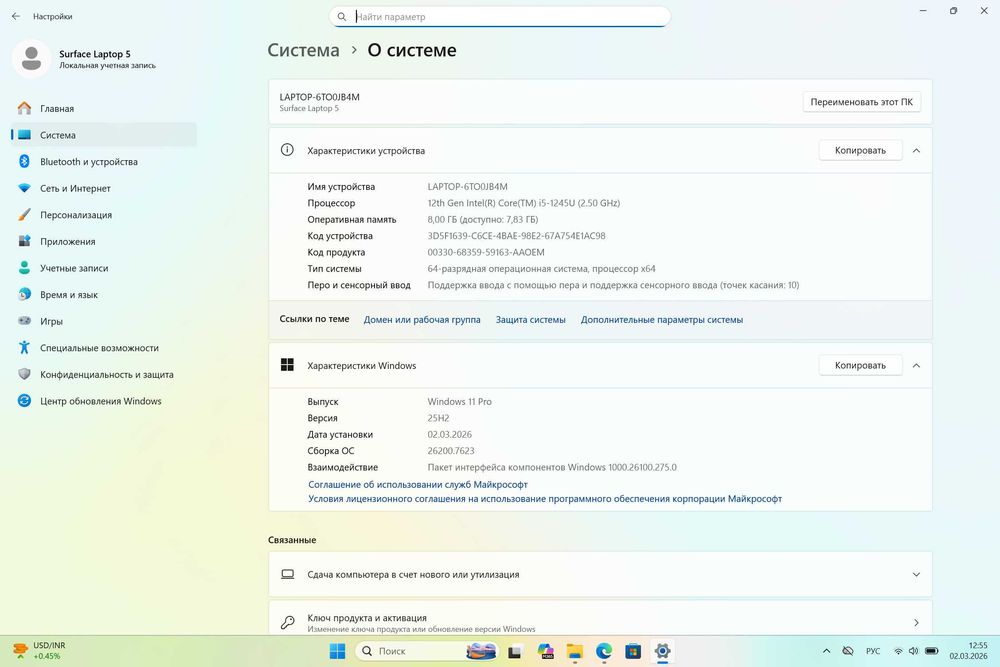Open Bluetooth и устройства settings
The image size is (1000, 667).
[104, 162]
